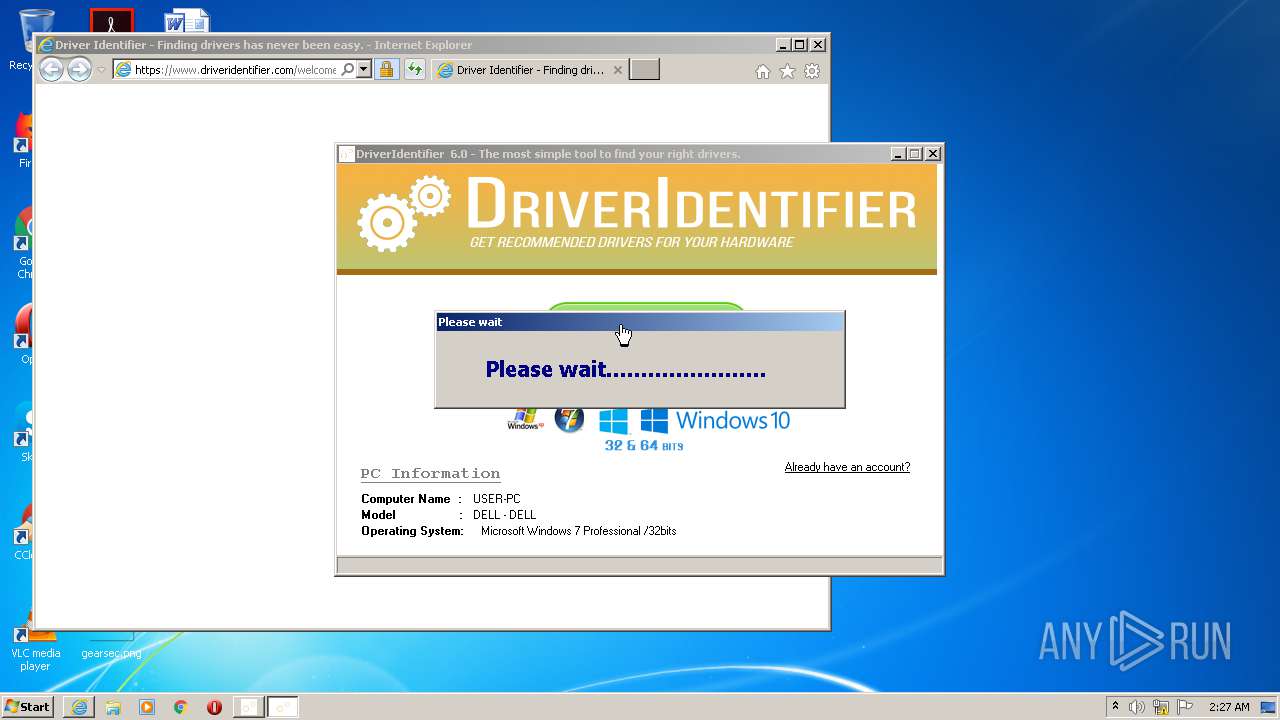Click the 'Please wait' dialog title bar

coord(640,322)
